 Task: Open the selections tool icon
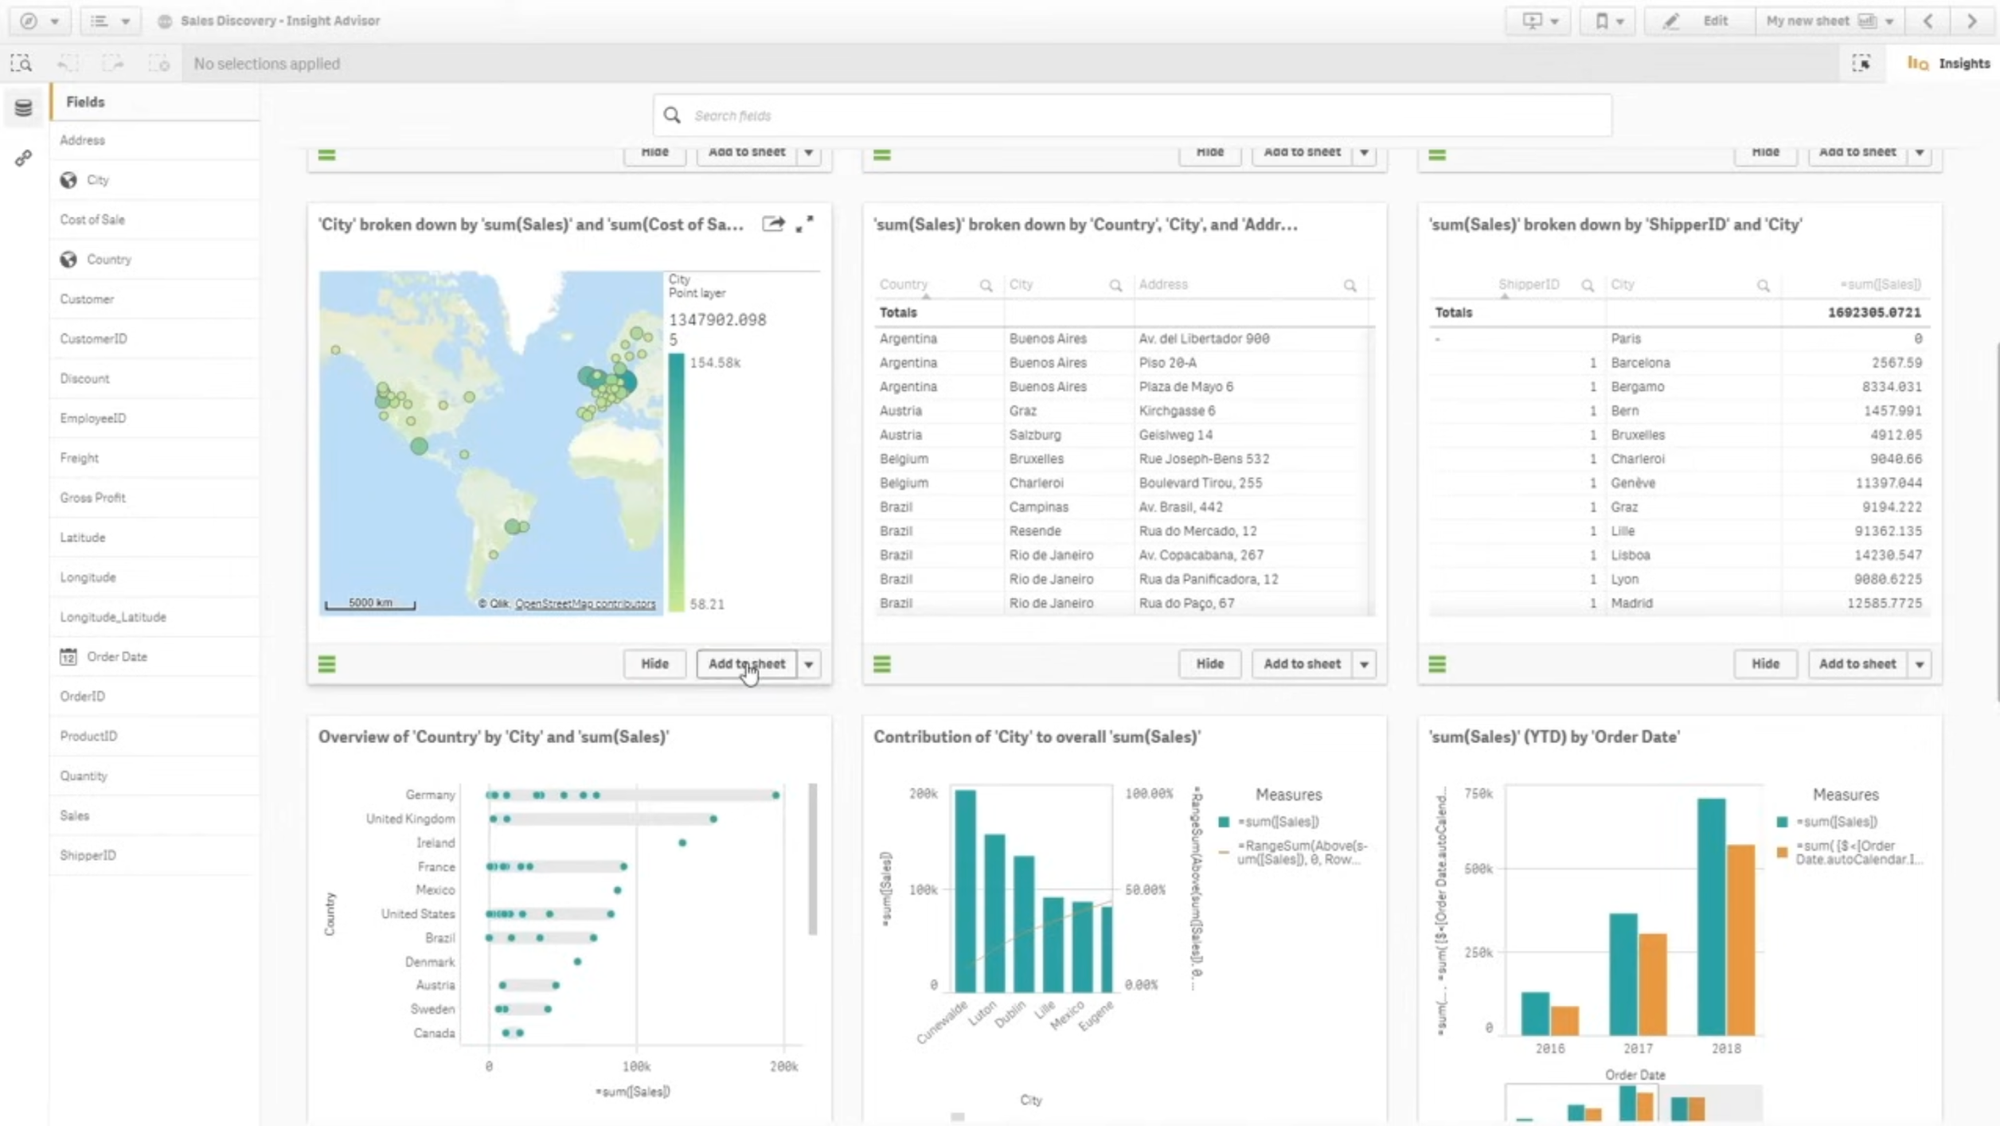tap(1861, 64)
